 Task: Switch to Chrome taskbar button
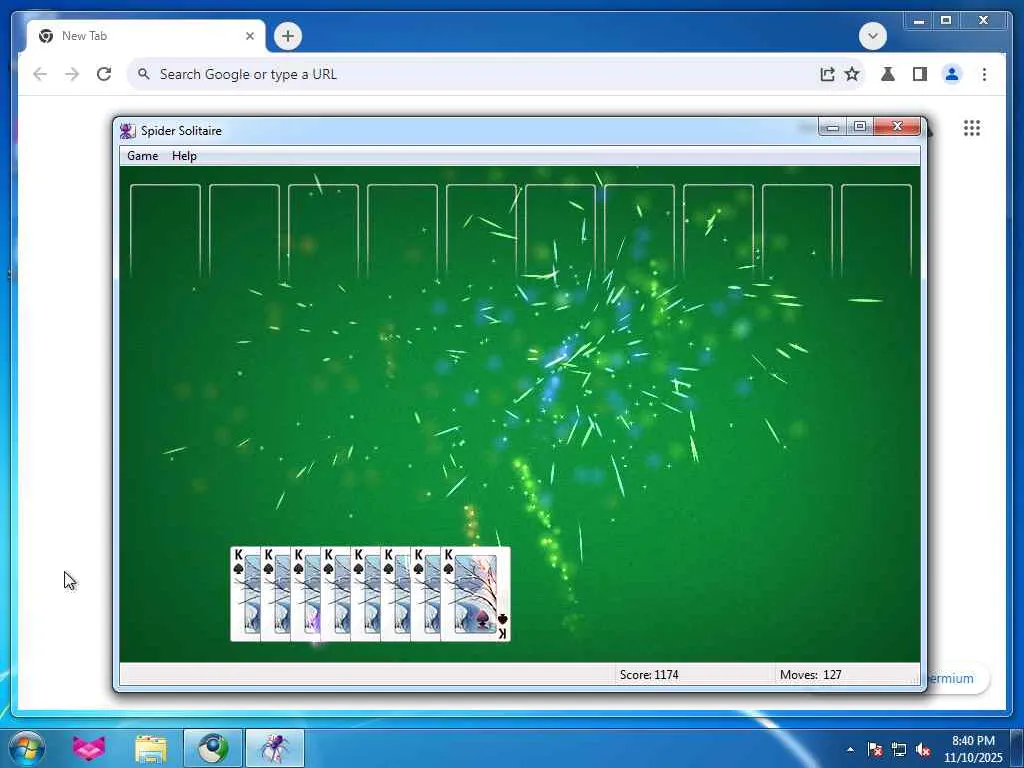(x=213, y=748)
